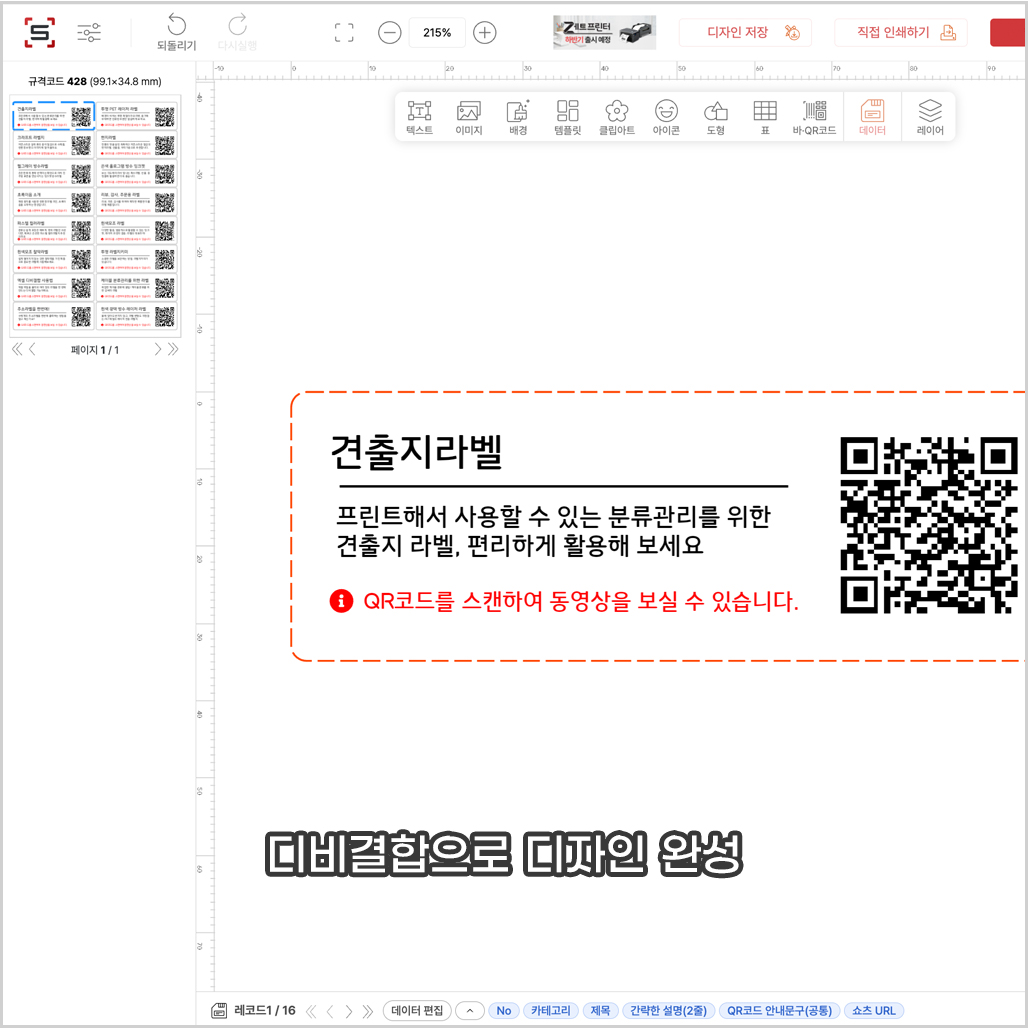Go to first page double arrow
Image resolution: width=1028 pixels, height=1028 pixels.
(17, 349)
